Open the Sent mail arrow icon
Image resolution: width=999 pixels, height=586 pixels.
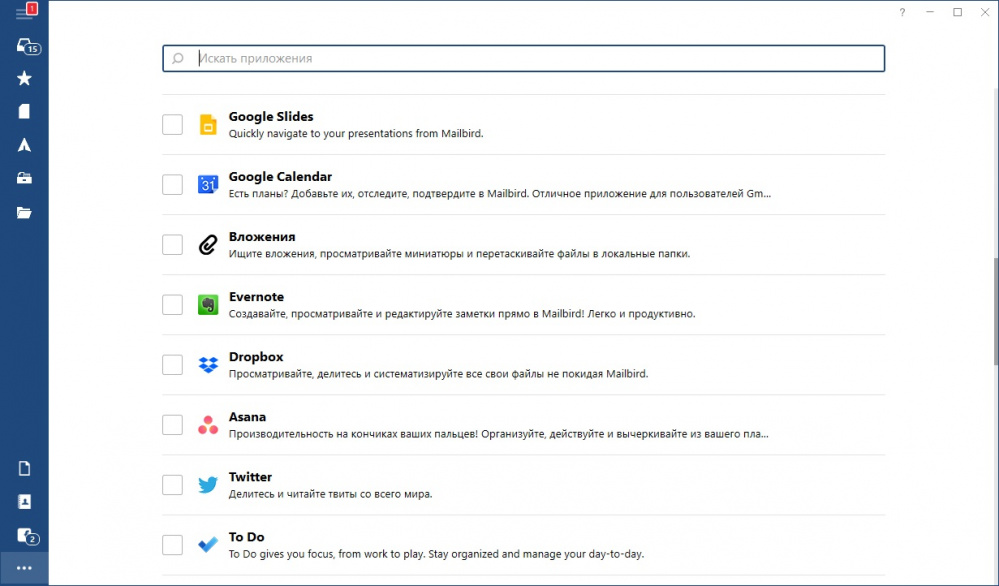pos(24,145)
